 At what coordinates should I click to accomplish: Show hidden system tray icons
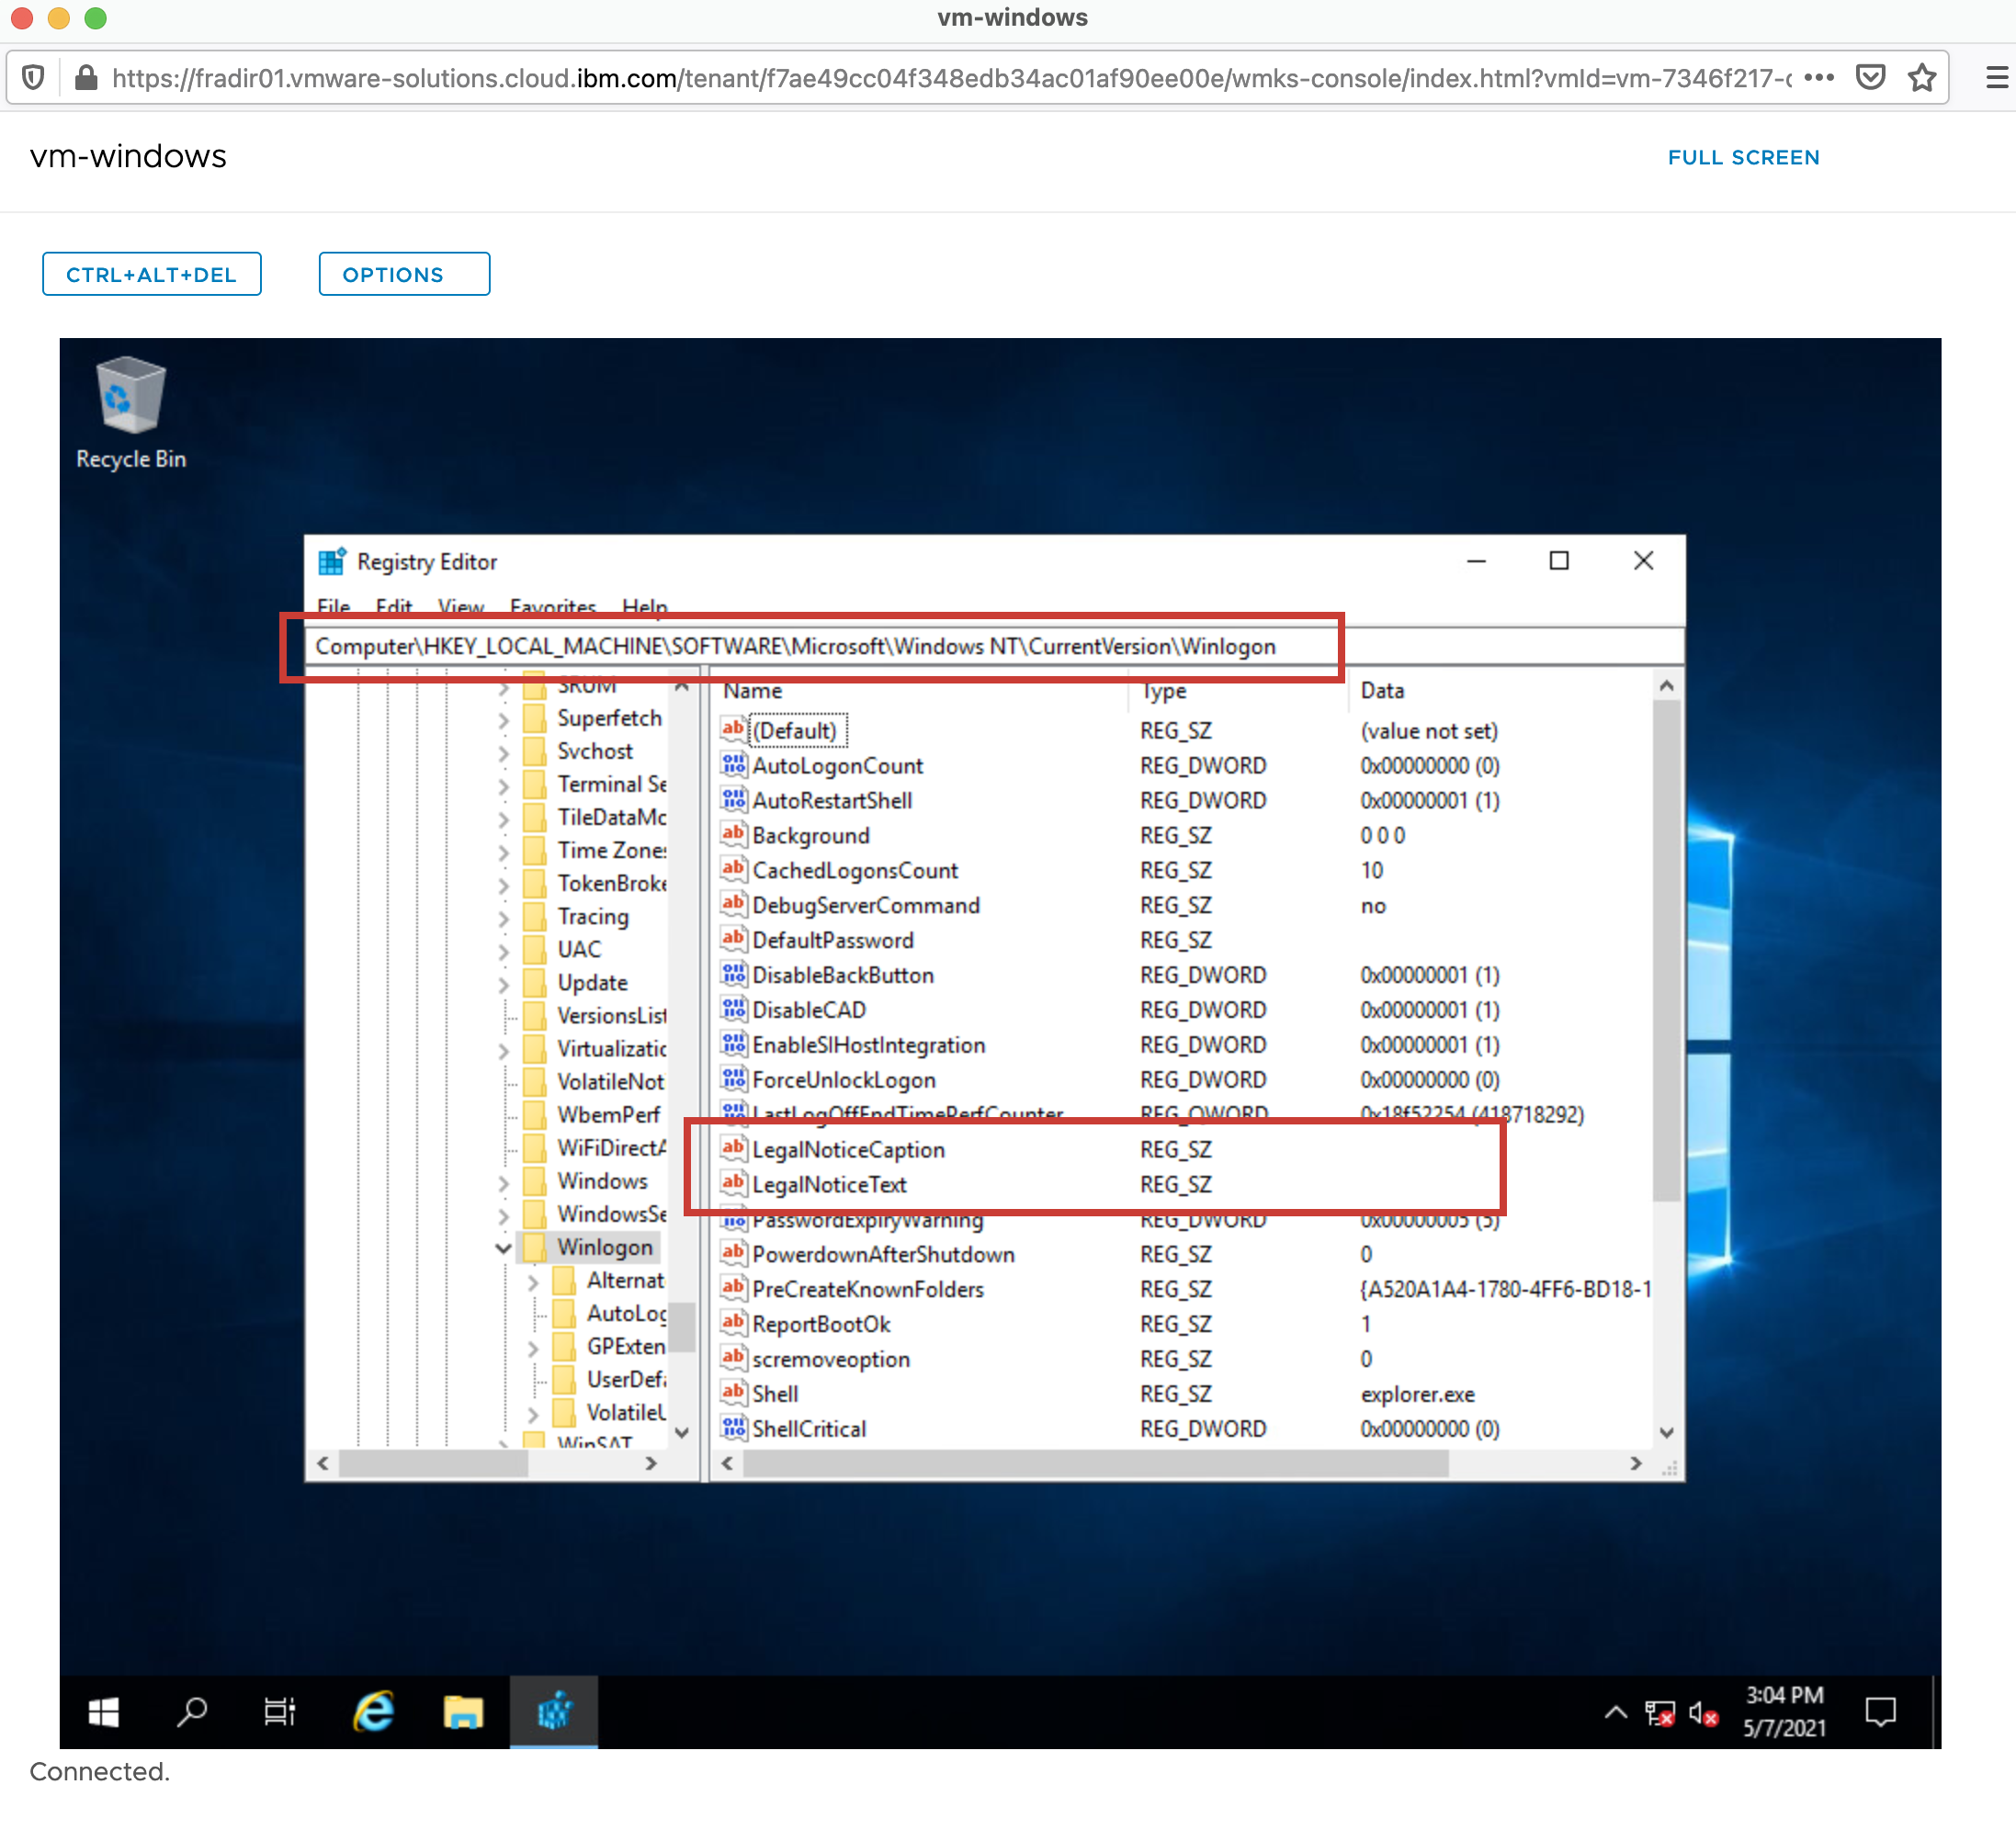point(1615,1712)
